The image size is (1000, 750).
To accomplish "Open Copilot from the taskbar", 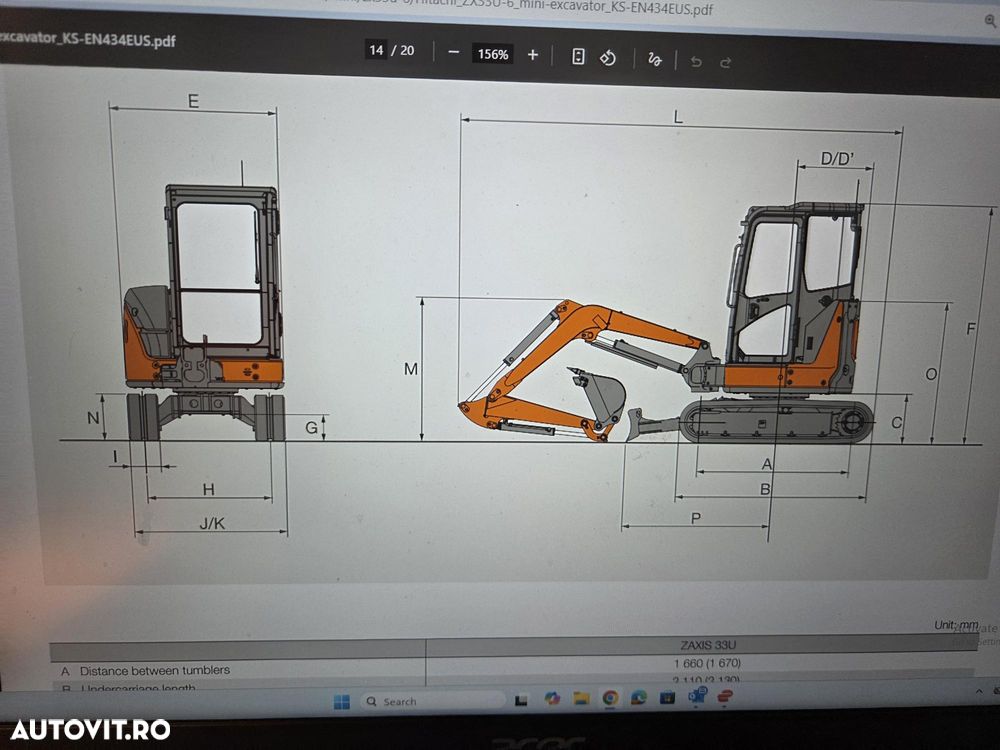I will (x=552, y=699).
